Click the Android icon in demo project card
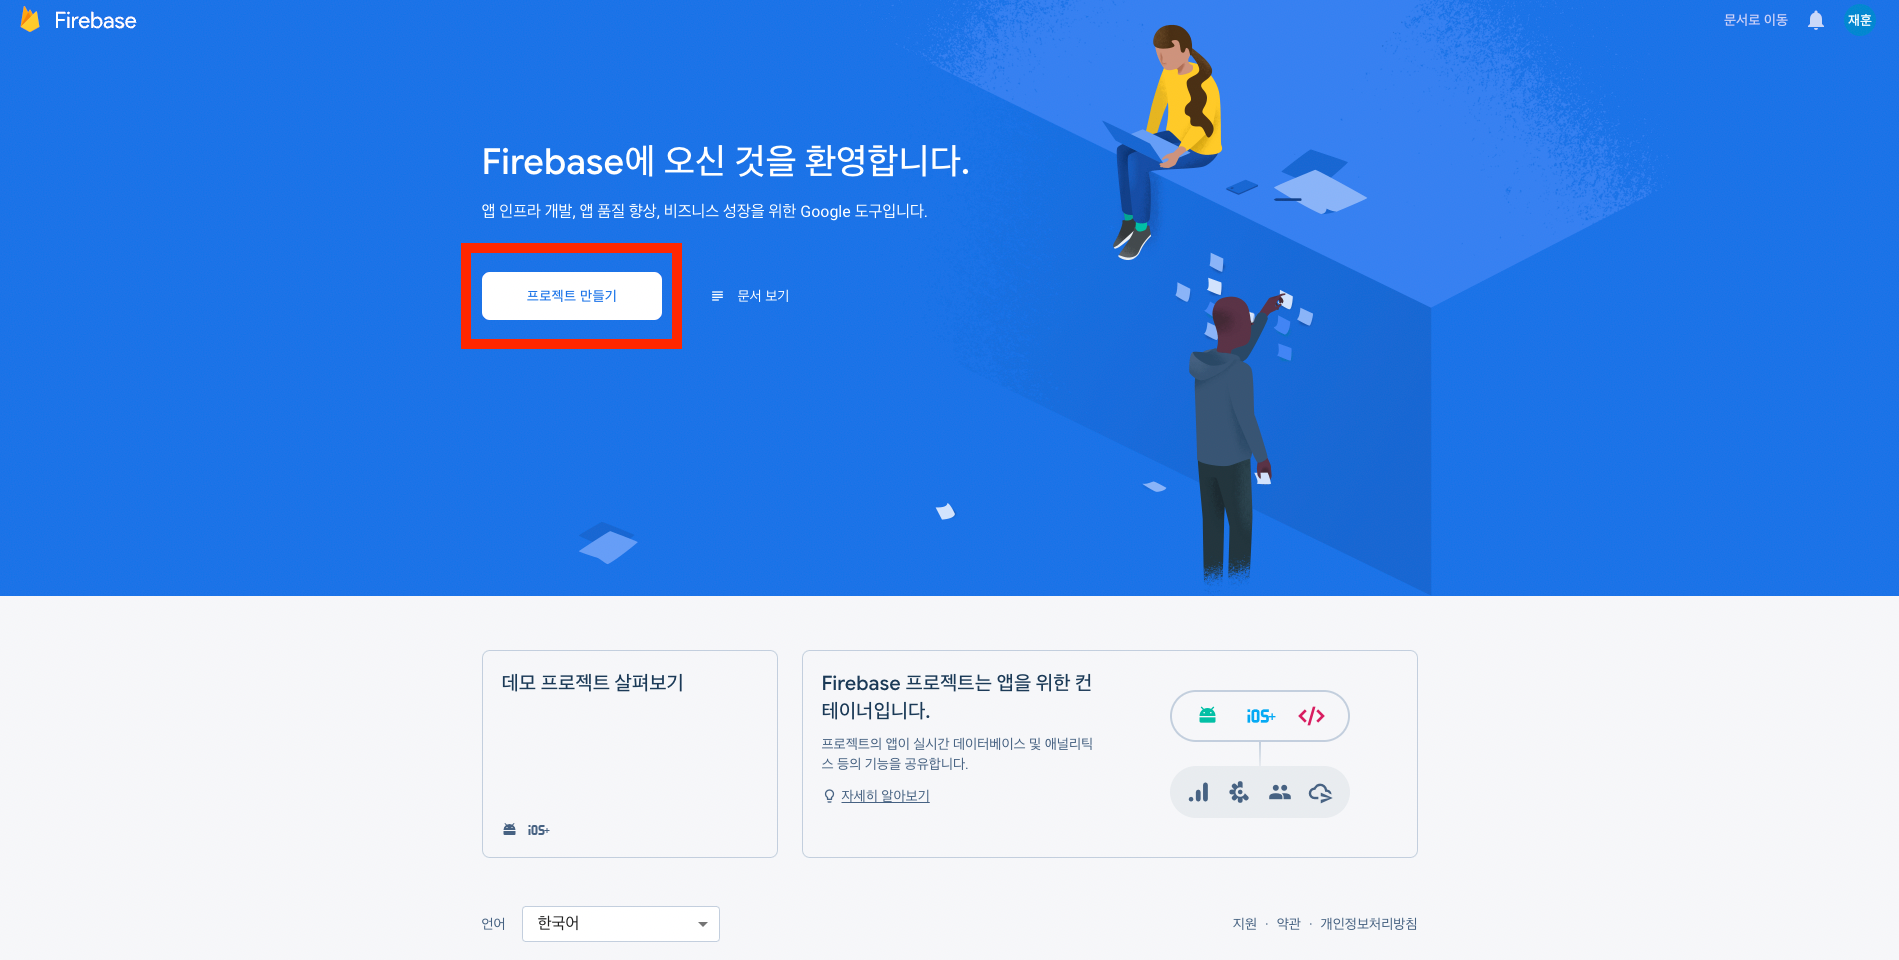The image size is (1899, 960). coord(510,829)
